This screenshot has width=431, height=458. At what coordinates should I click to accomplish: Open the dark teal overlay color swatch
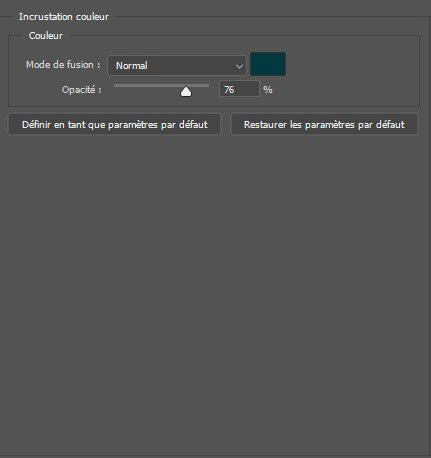268,64
